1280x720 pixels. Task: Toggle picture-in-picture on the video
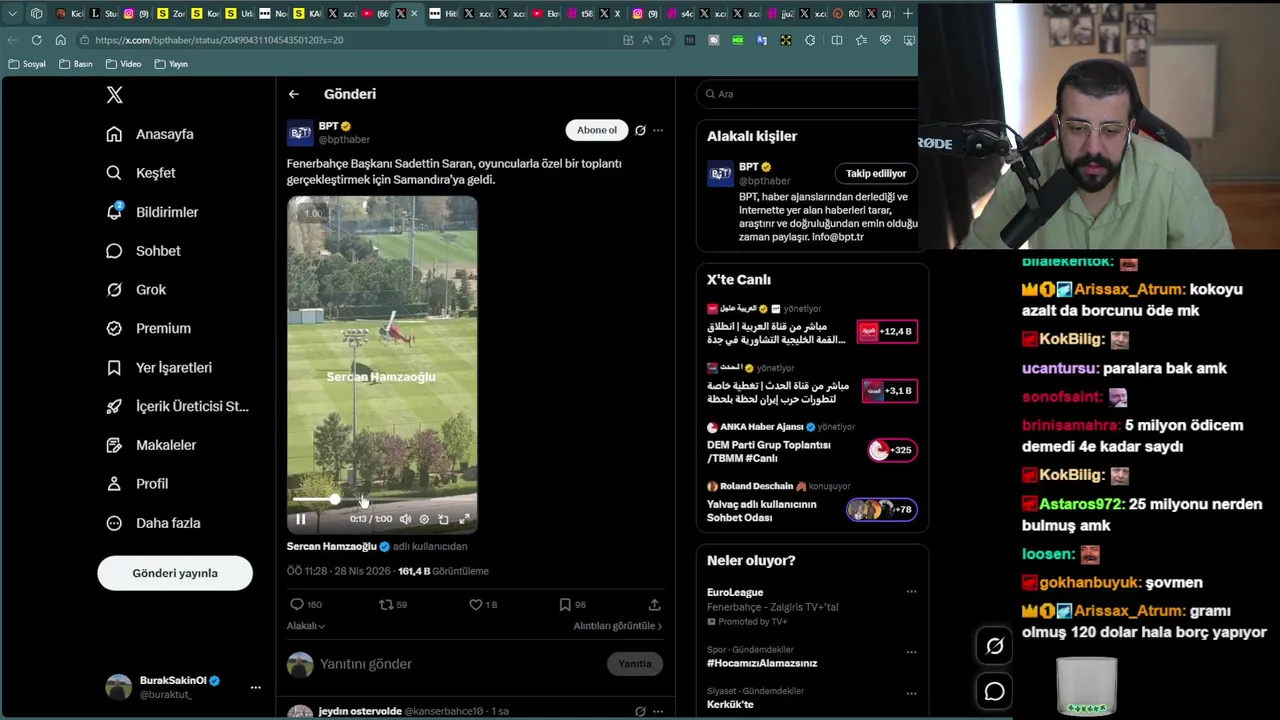coord(443,519)
